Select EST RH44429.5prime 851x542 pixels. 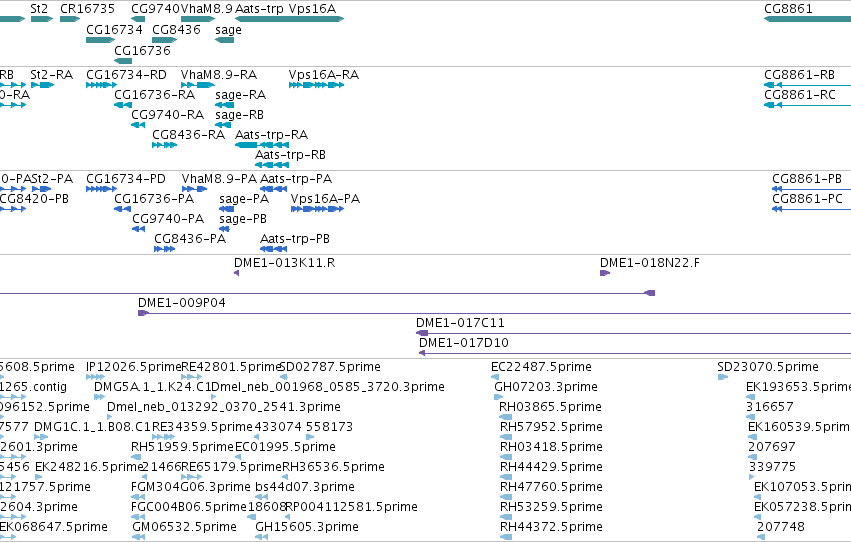[x=506, y=477]
